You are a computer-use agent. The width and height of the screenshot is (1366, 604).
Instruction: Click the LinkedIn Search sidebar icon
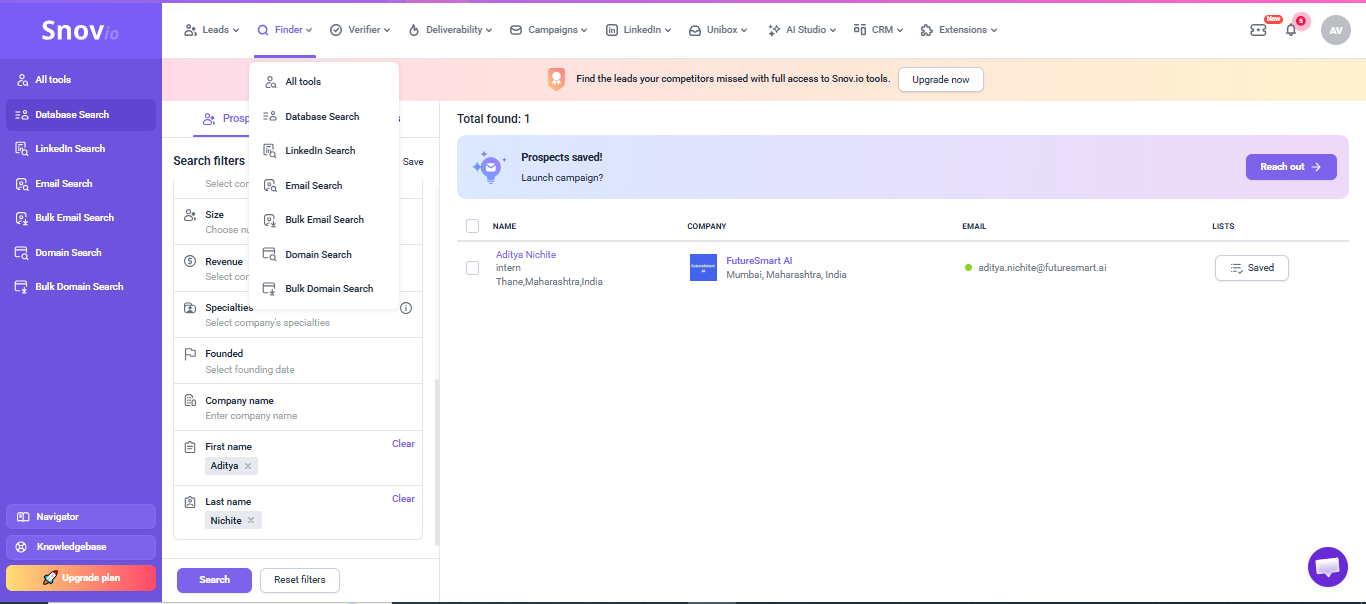click(x=22, y=148)
